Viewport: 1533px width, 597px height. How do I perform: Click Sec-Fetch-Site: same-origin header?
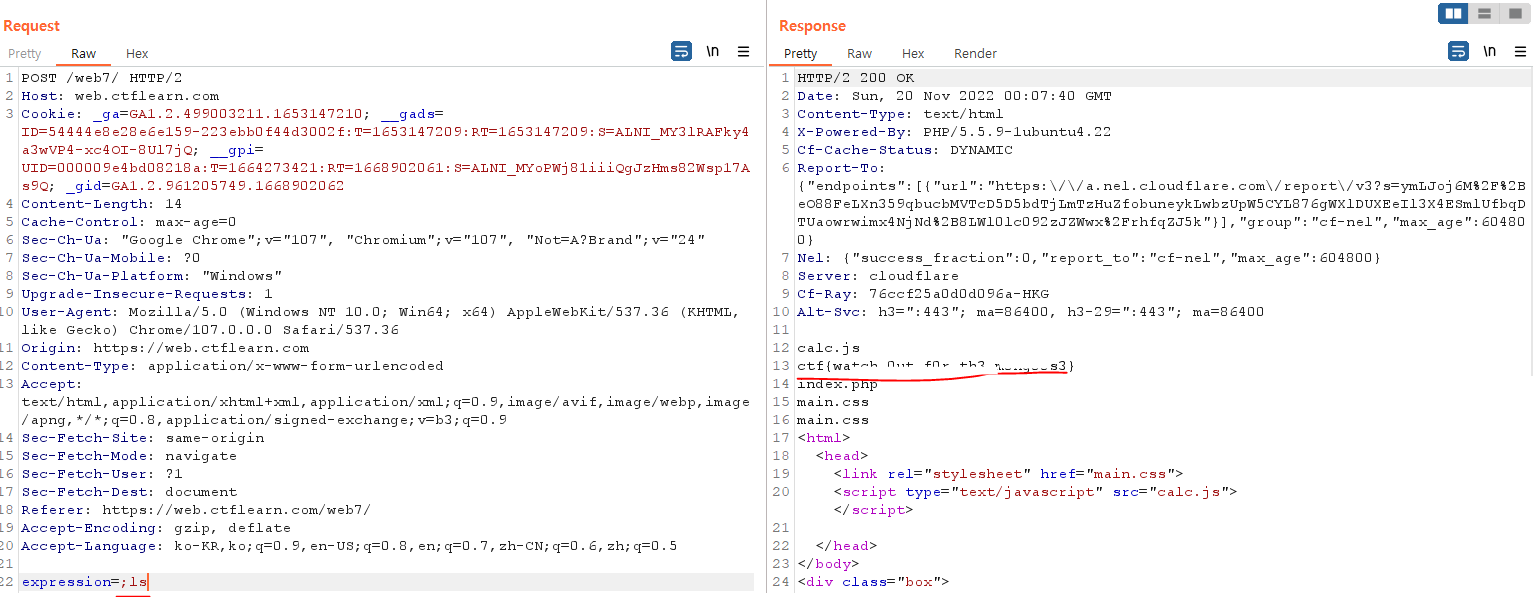[142, 438]
